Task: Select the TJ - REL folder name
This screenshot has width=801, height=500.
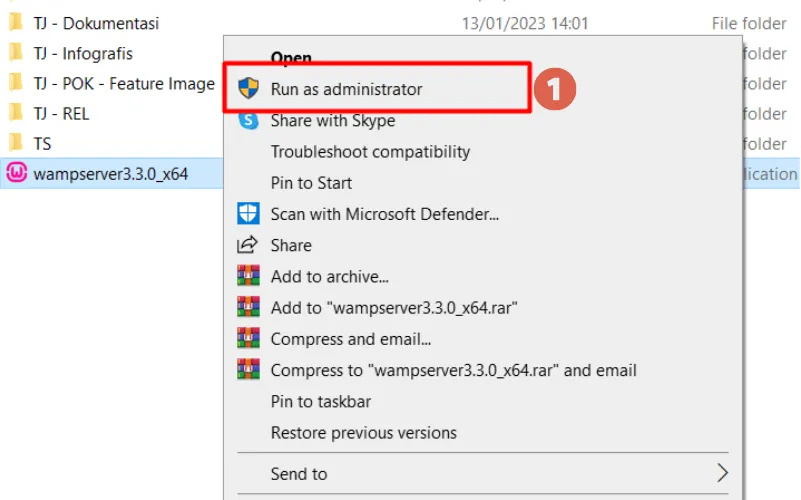Action: coord(61,113)
